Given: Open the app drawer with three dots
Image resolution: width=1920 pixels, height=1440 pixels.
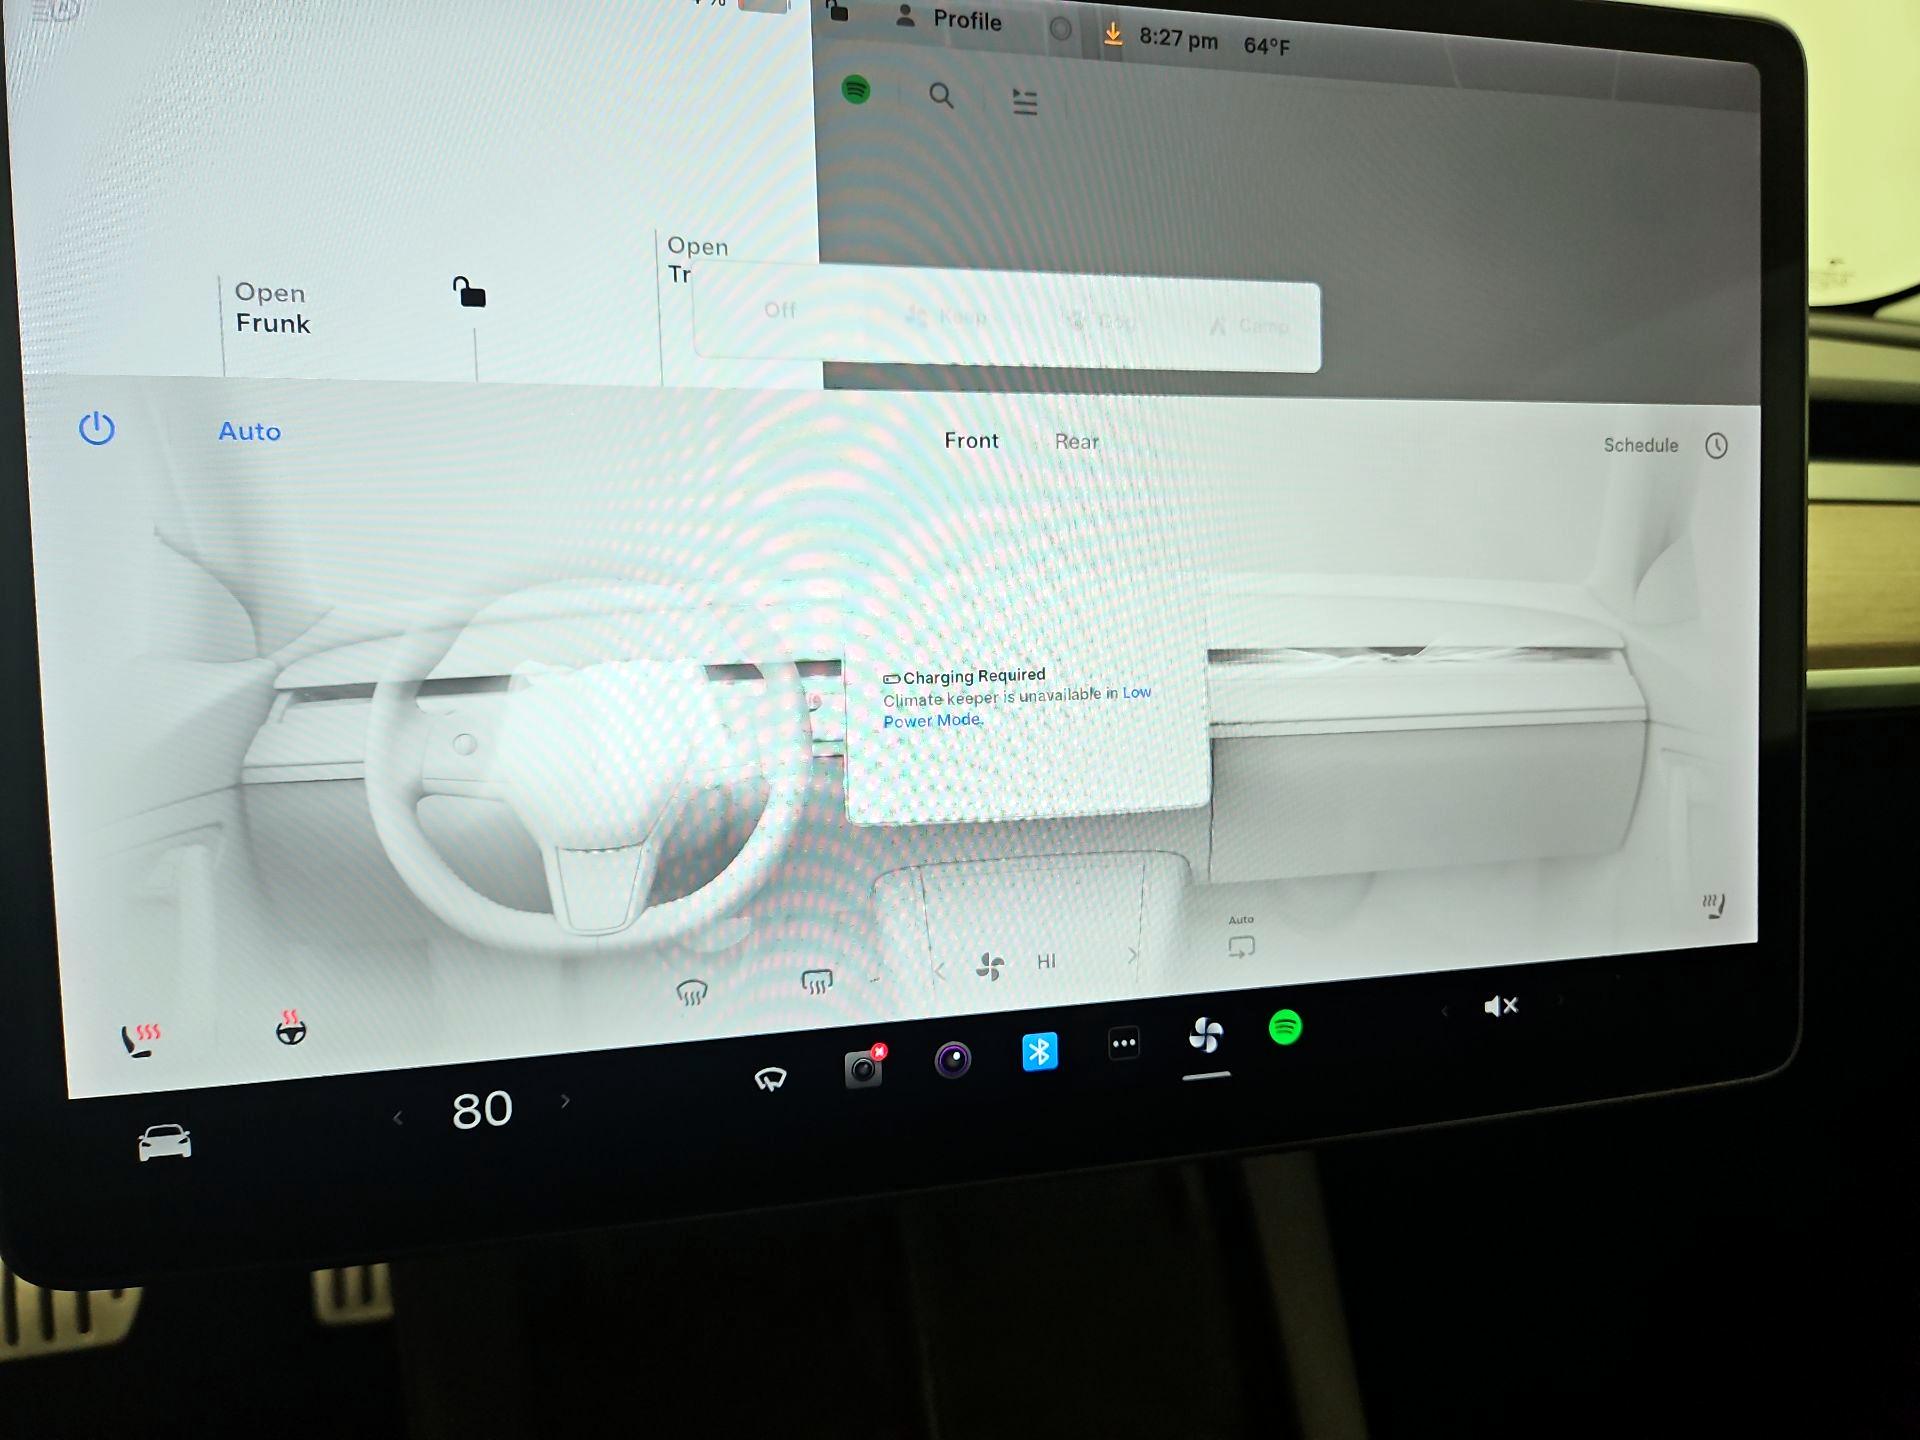Looking at the screenshot, I should [x=1123, y=1042].
